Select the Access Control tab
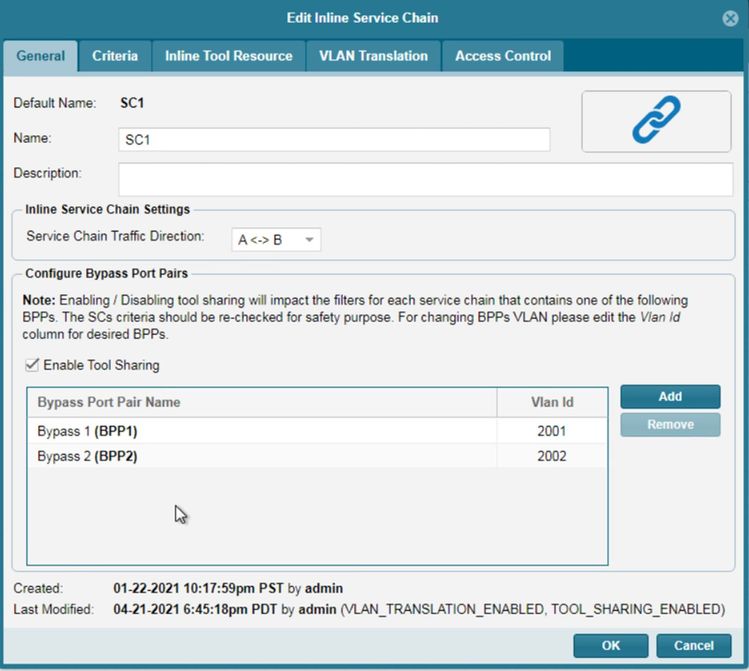 coord(502,56)
